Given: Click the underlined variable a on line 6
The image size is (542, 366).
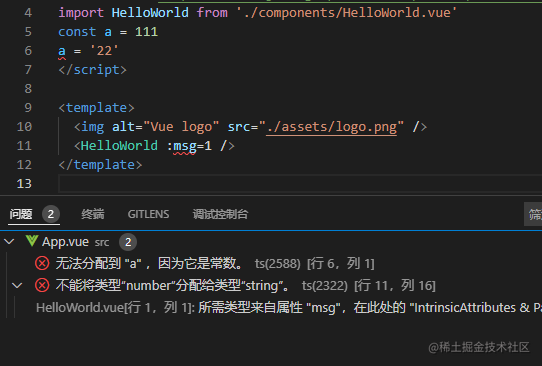Looking at the screenshot, I should coord(62,51).
